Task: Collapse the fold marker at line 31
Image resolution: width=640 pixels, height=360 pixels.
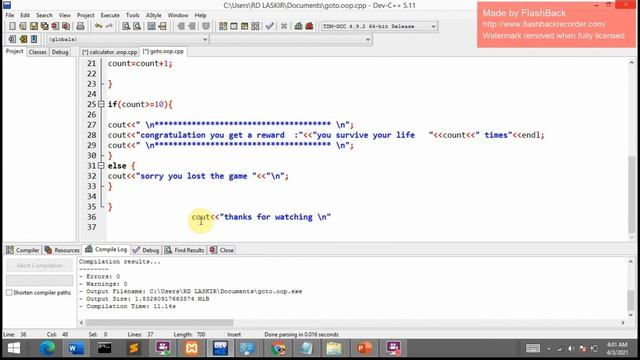Action: tap(101, 166)
